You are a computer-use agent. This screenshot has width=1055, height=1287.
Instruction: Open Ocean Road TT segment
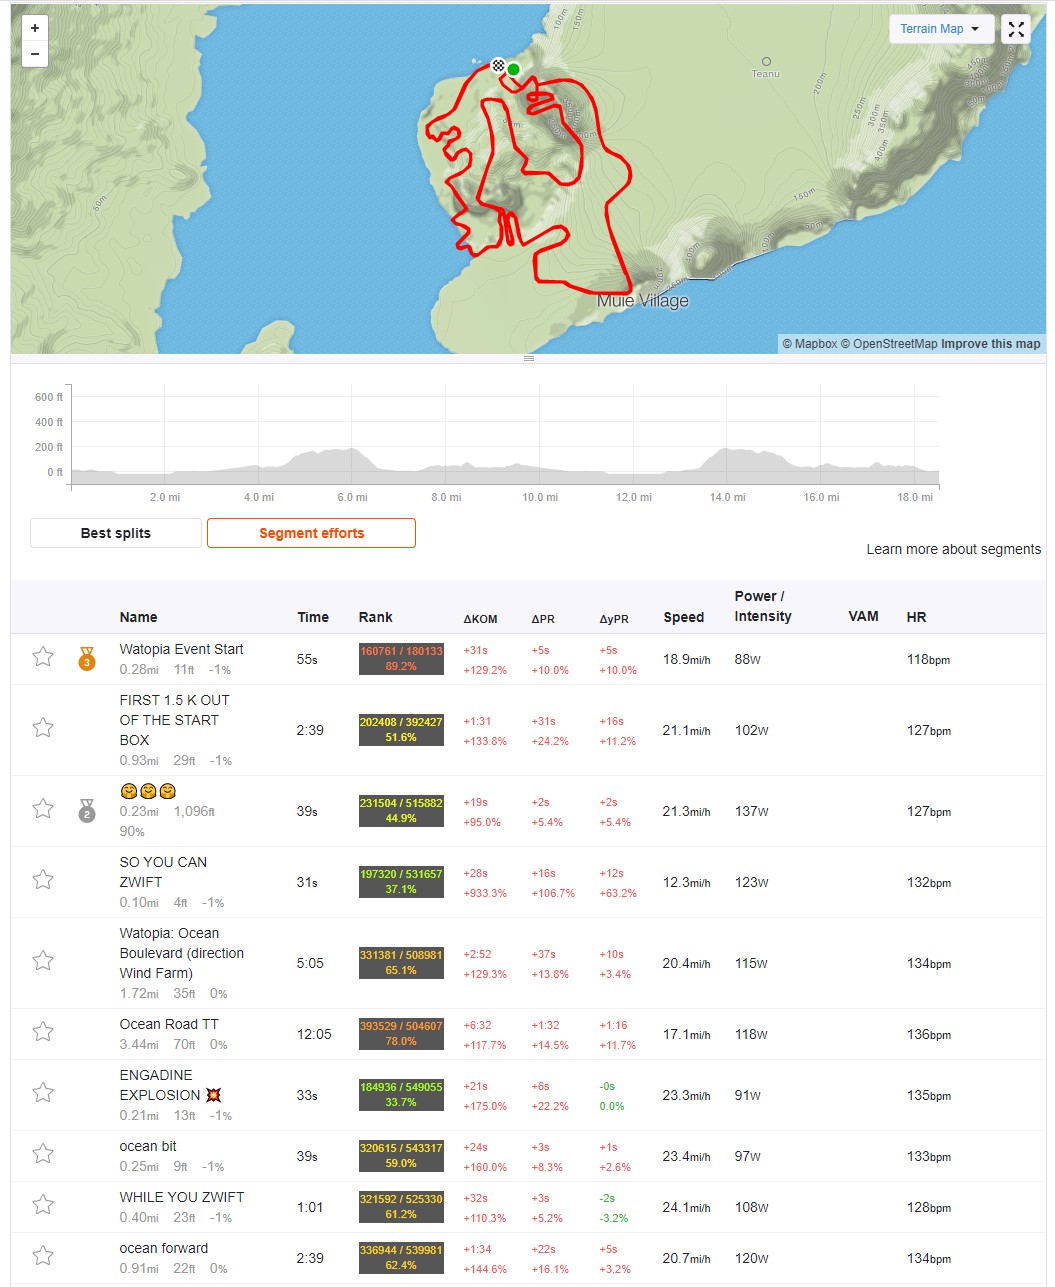168,1024
